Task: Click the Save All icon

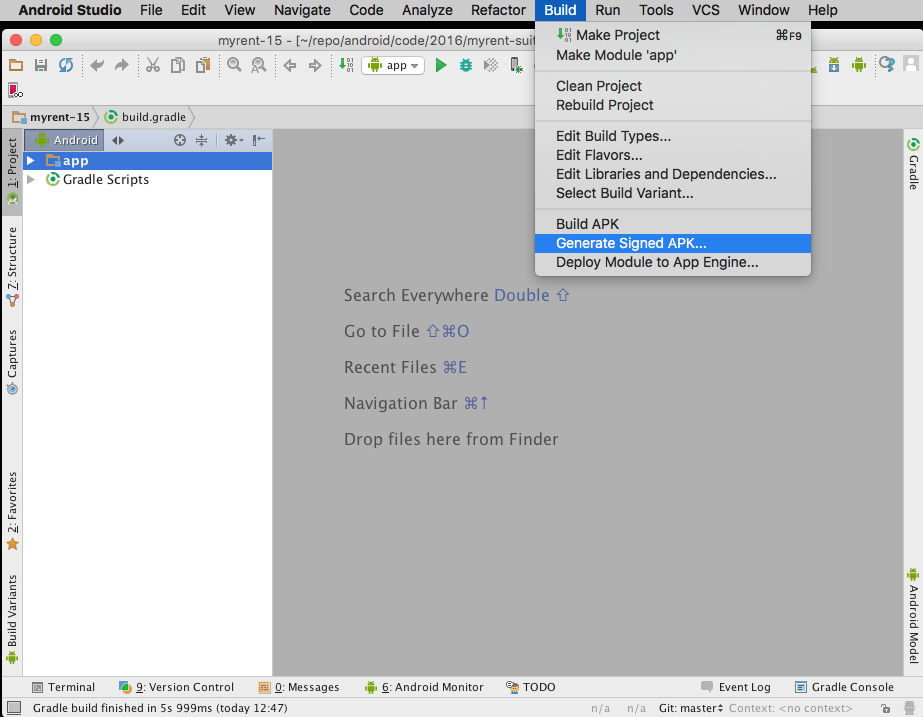Action: (40, 64)
